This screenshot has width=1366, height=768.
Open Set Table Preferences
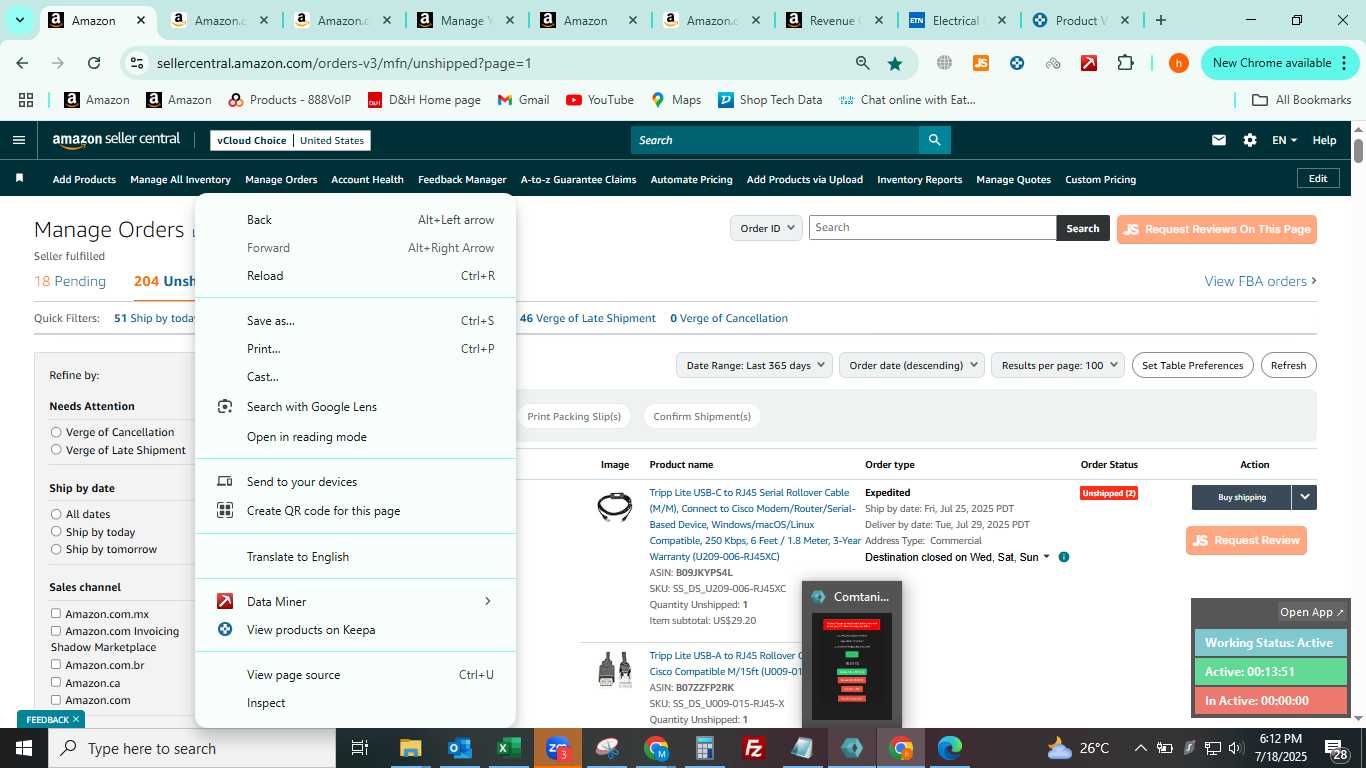pyautogui.click(x=1192, y=365)
